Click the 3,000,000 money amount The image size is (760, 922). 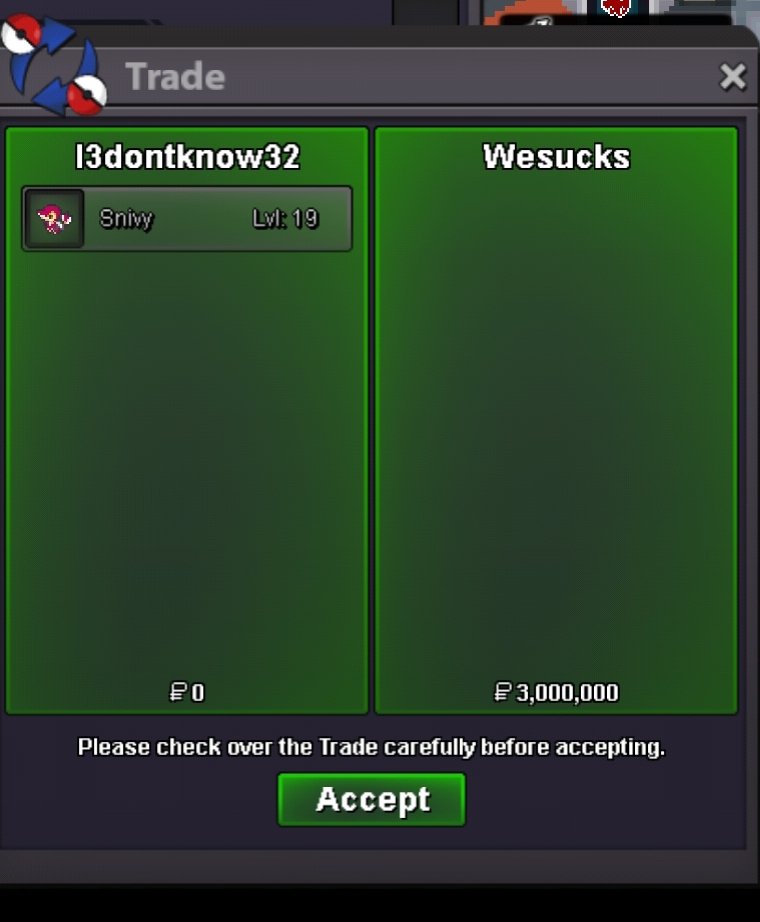coord(567,693)
